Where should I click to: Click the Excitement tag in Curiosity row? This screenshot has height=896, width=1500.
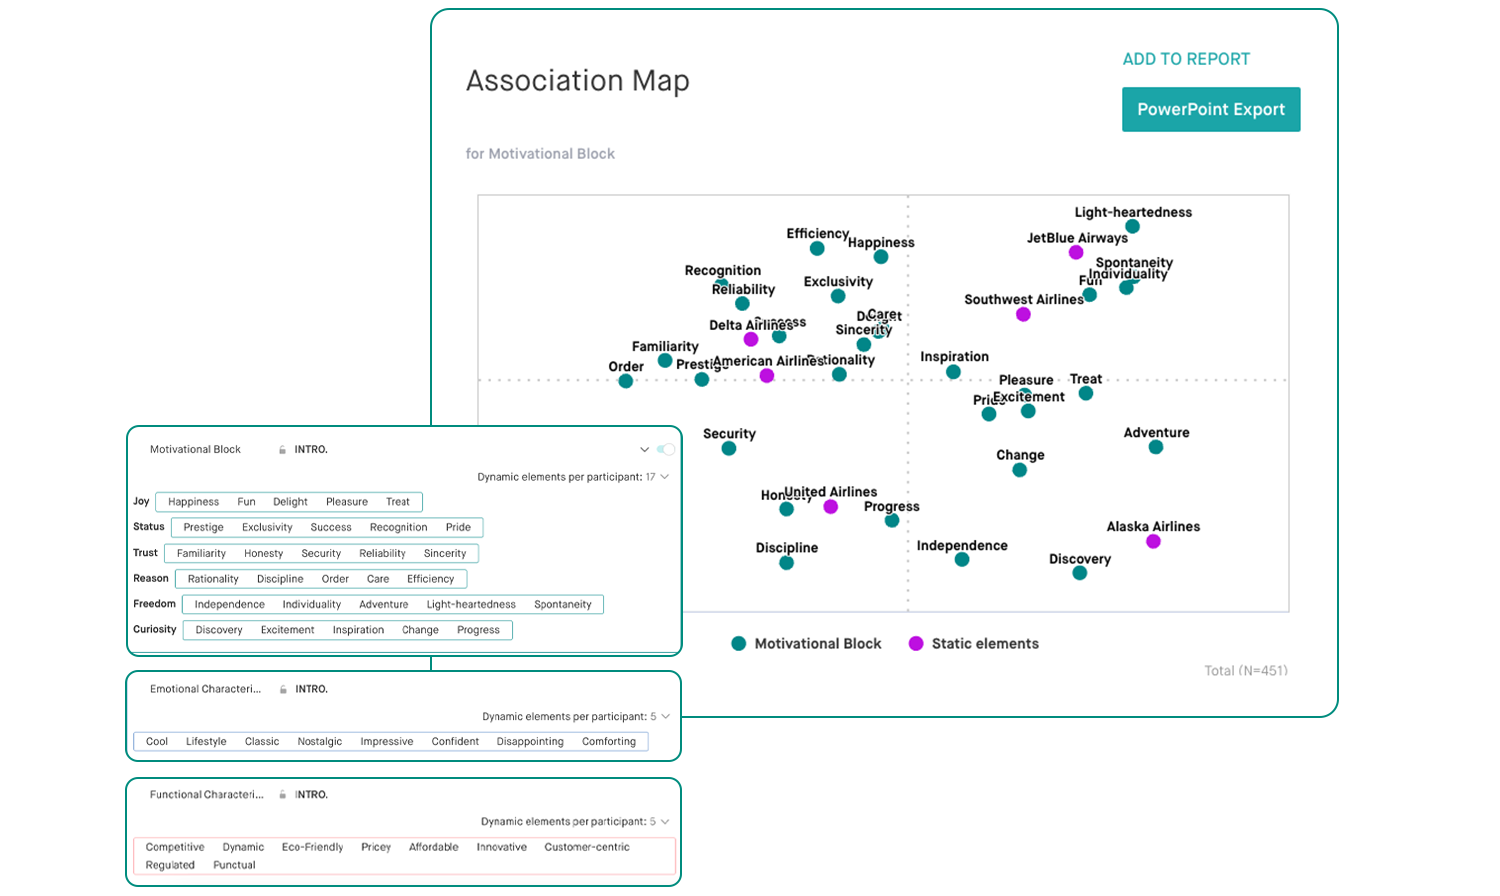(288, 630)
